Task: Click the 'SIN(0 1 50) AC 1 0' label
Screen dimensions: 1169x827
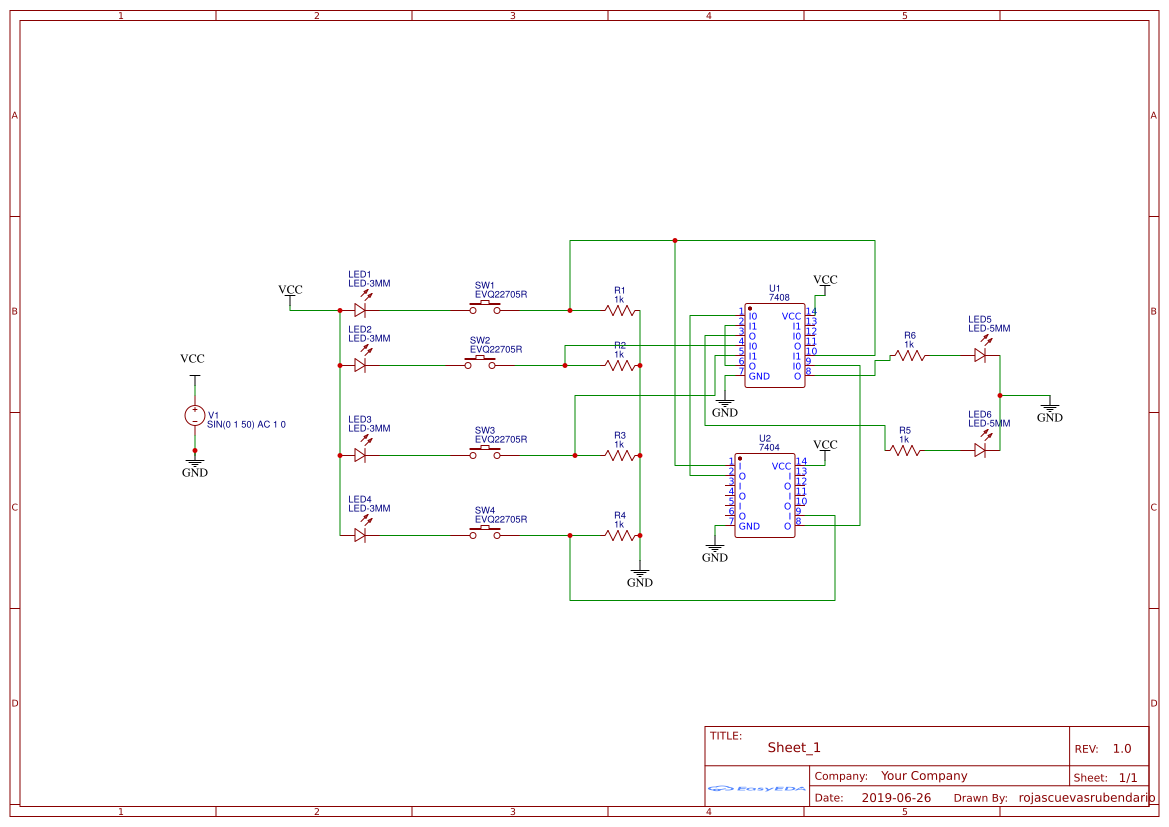Action: click(246, 424)
